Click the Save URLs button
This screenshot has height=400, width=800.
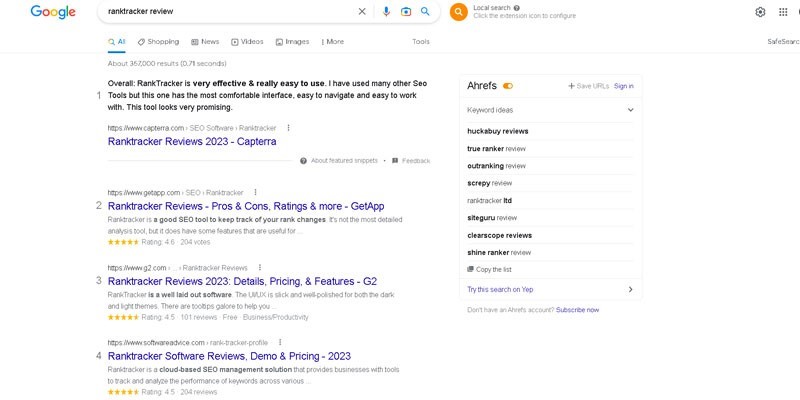pos(589,86)
